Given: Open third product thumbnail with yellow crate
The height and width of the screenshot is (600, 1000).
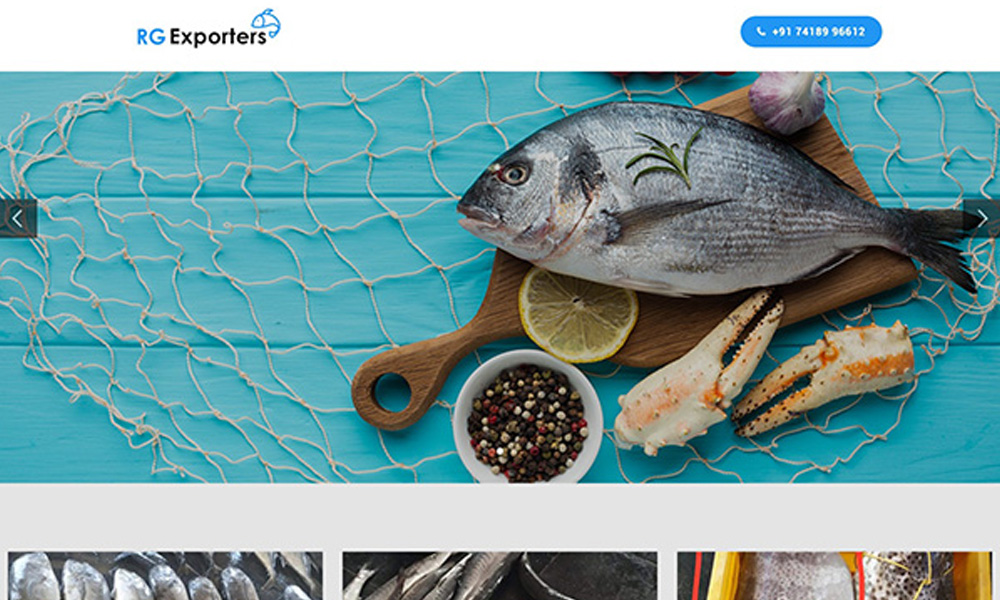Looking at the screenshot, I should click(834, 576).
